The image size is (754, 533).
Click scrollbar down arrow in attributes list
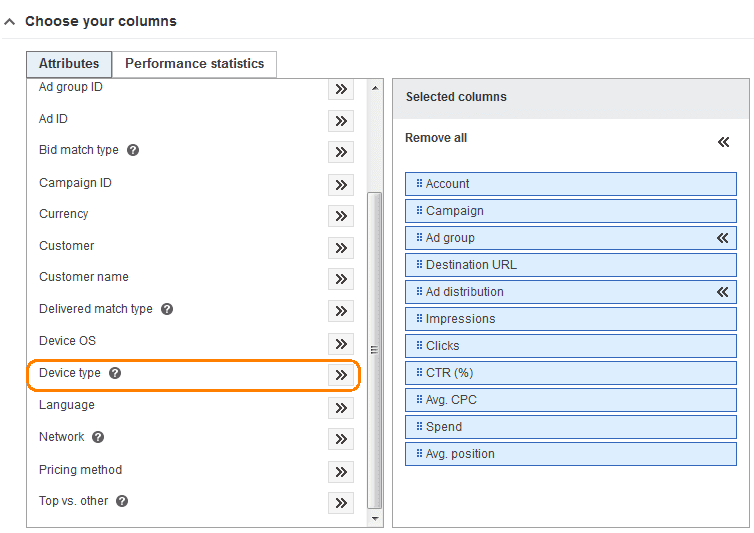375,519
